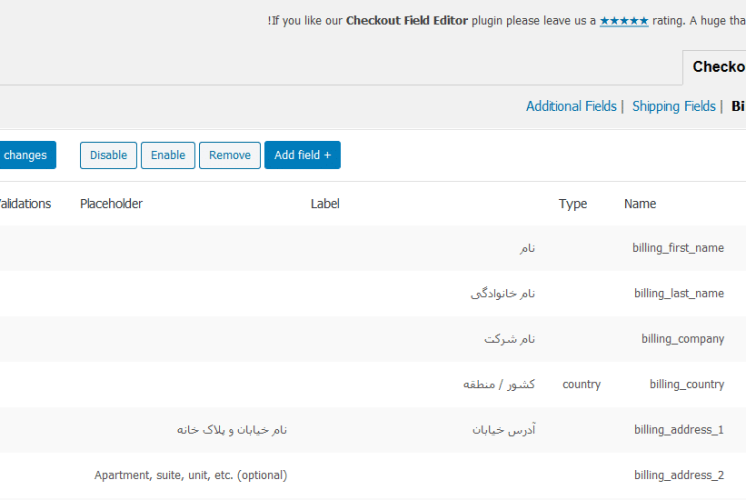
Task: Open the Shipping Fields section link
Action: (x=674, y=106)
